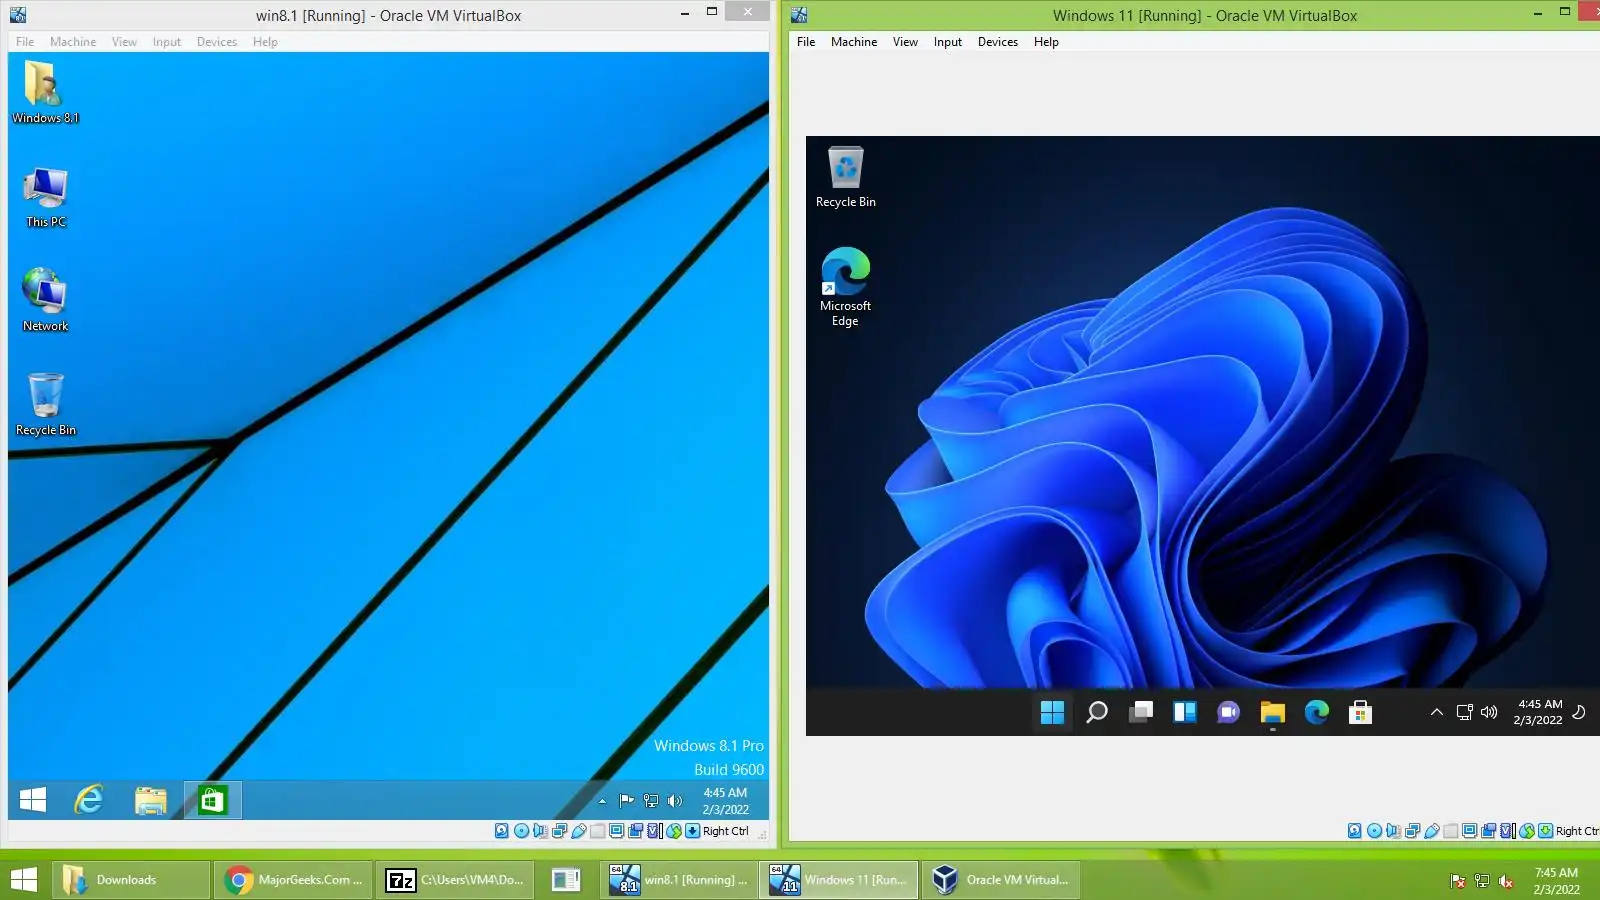The height and width of the screenshot is (900, 1600).
Task: Open the 4:45 AM clock in win8.1 guest
Action: coord(725,801)
